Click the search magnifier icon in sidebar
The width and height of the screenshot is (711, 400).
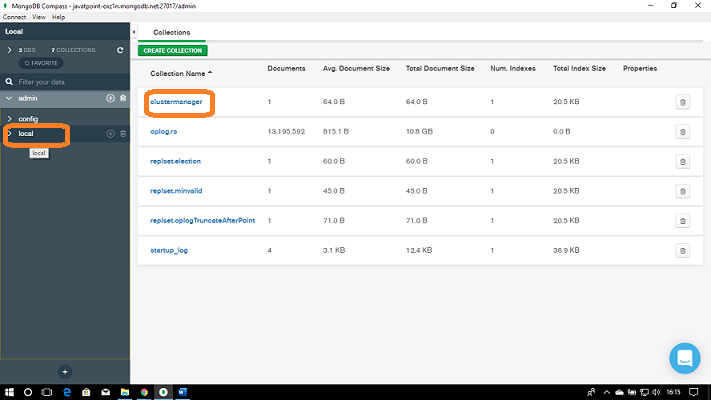pos(9,82)
